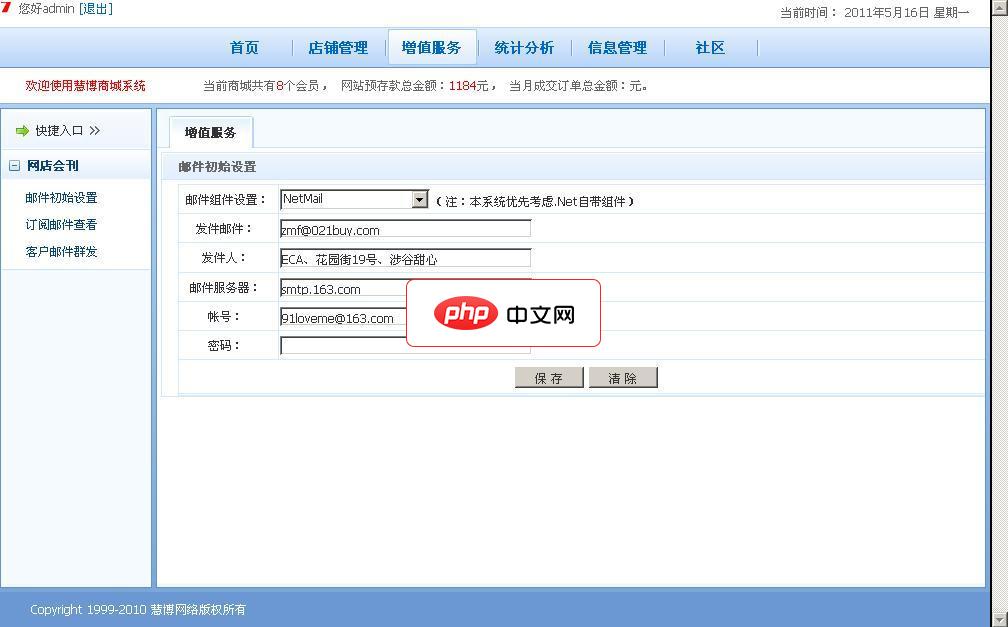Click the 保存 button to save settings
The image size is (1008, 627).
(x=548, y=377)
